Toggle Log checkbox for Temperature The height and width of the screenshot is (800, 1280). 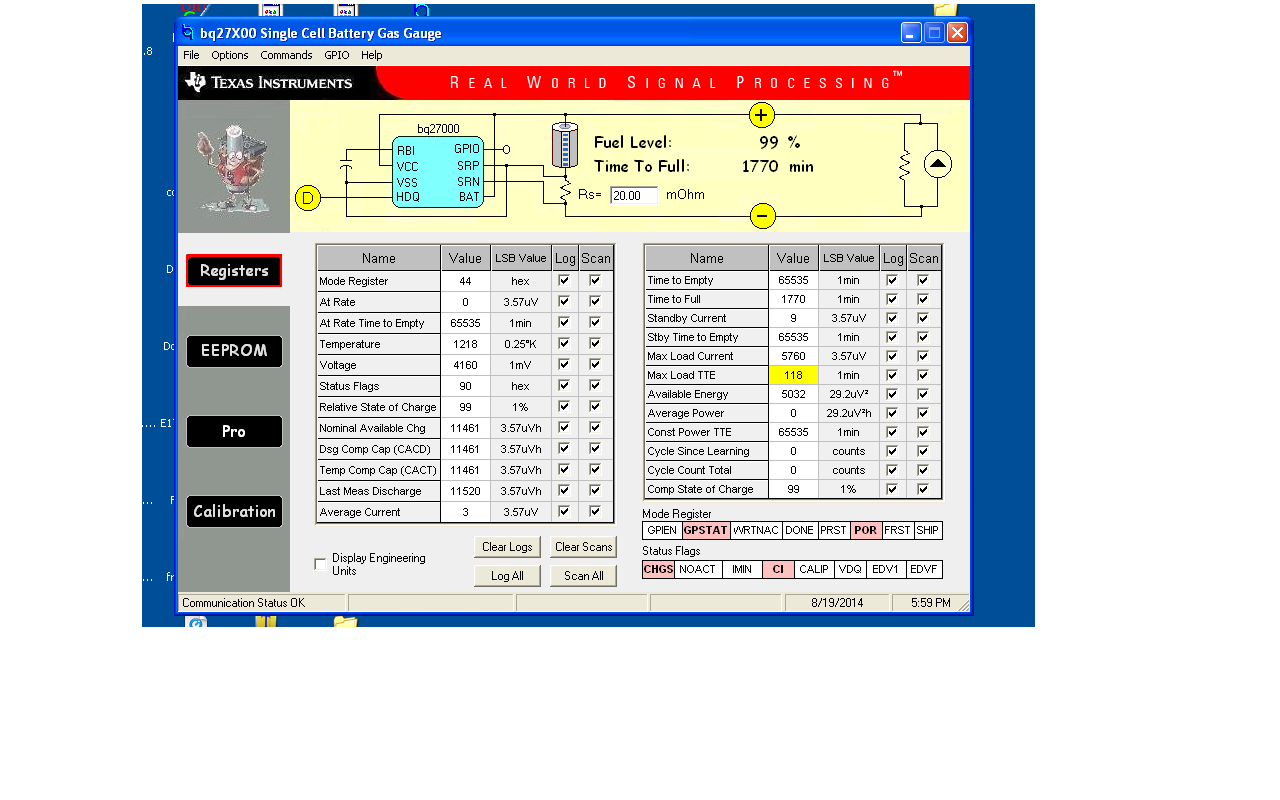564,344
